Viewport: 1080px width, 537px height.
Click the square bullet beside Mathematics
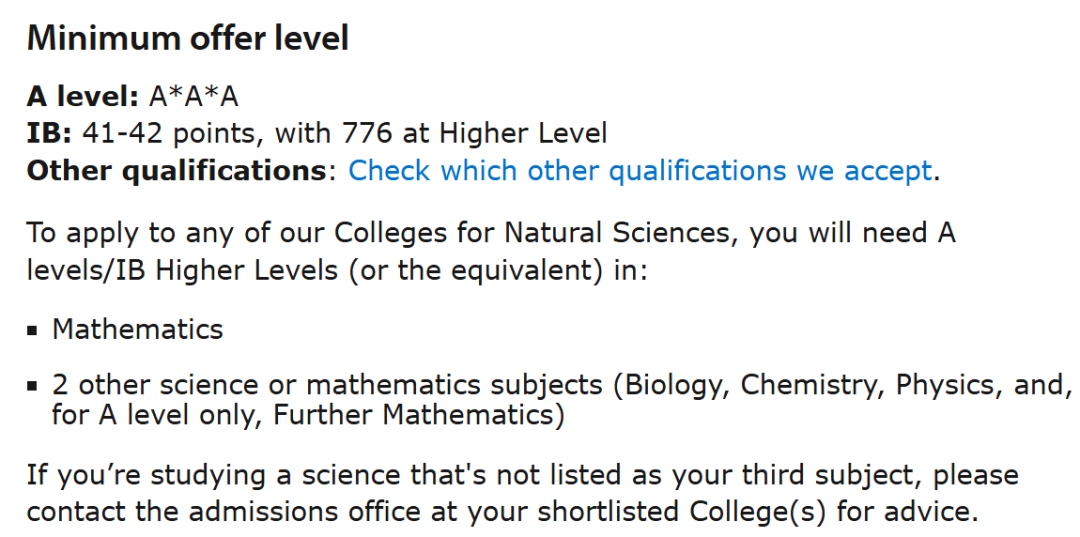(32, 329)
